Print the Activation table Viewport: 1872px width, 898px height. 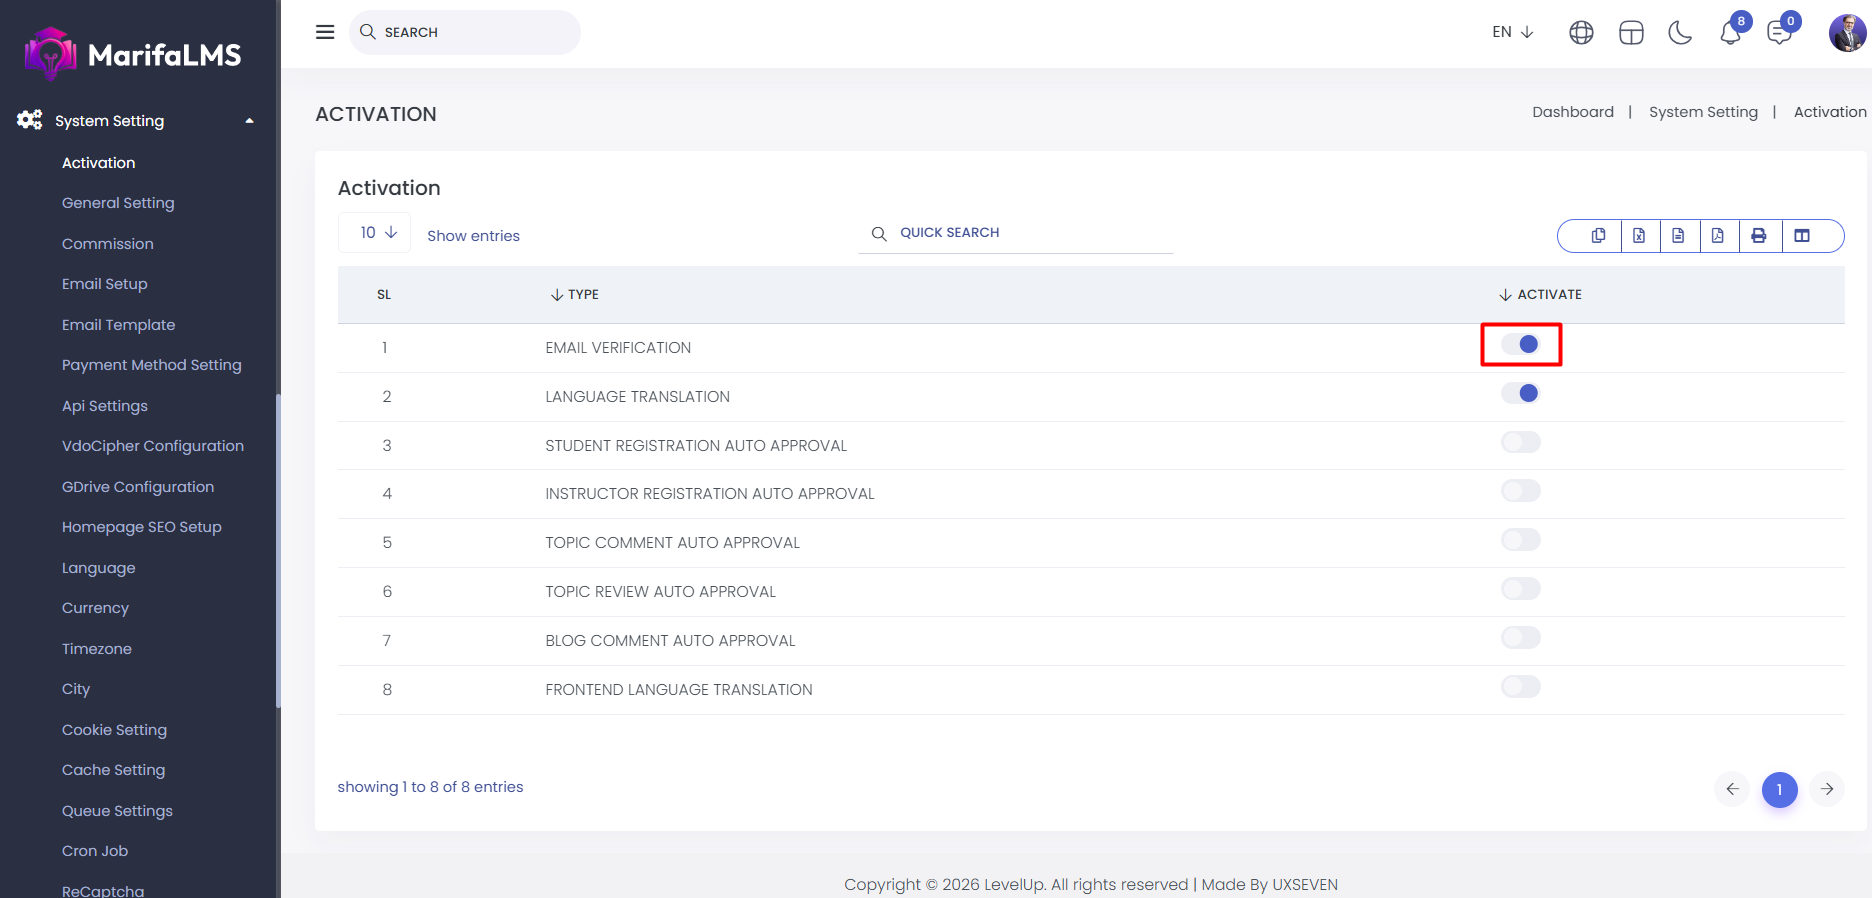coord(1759,236)
